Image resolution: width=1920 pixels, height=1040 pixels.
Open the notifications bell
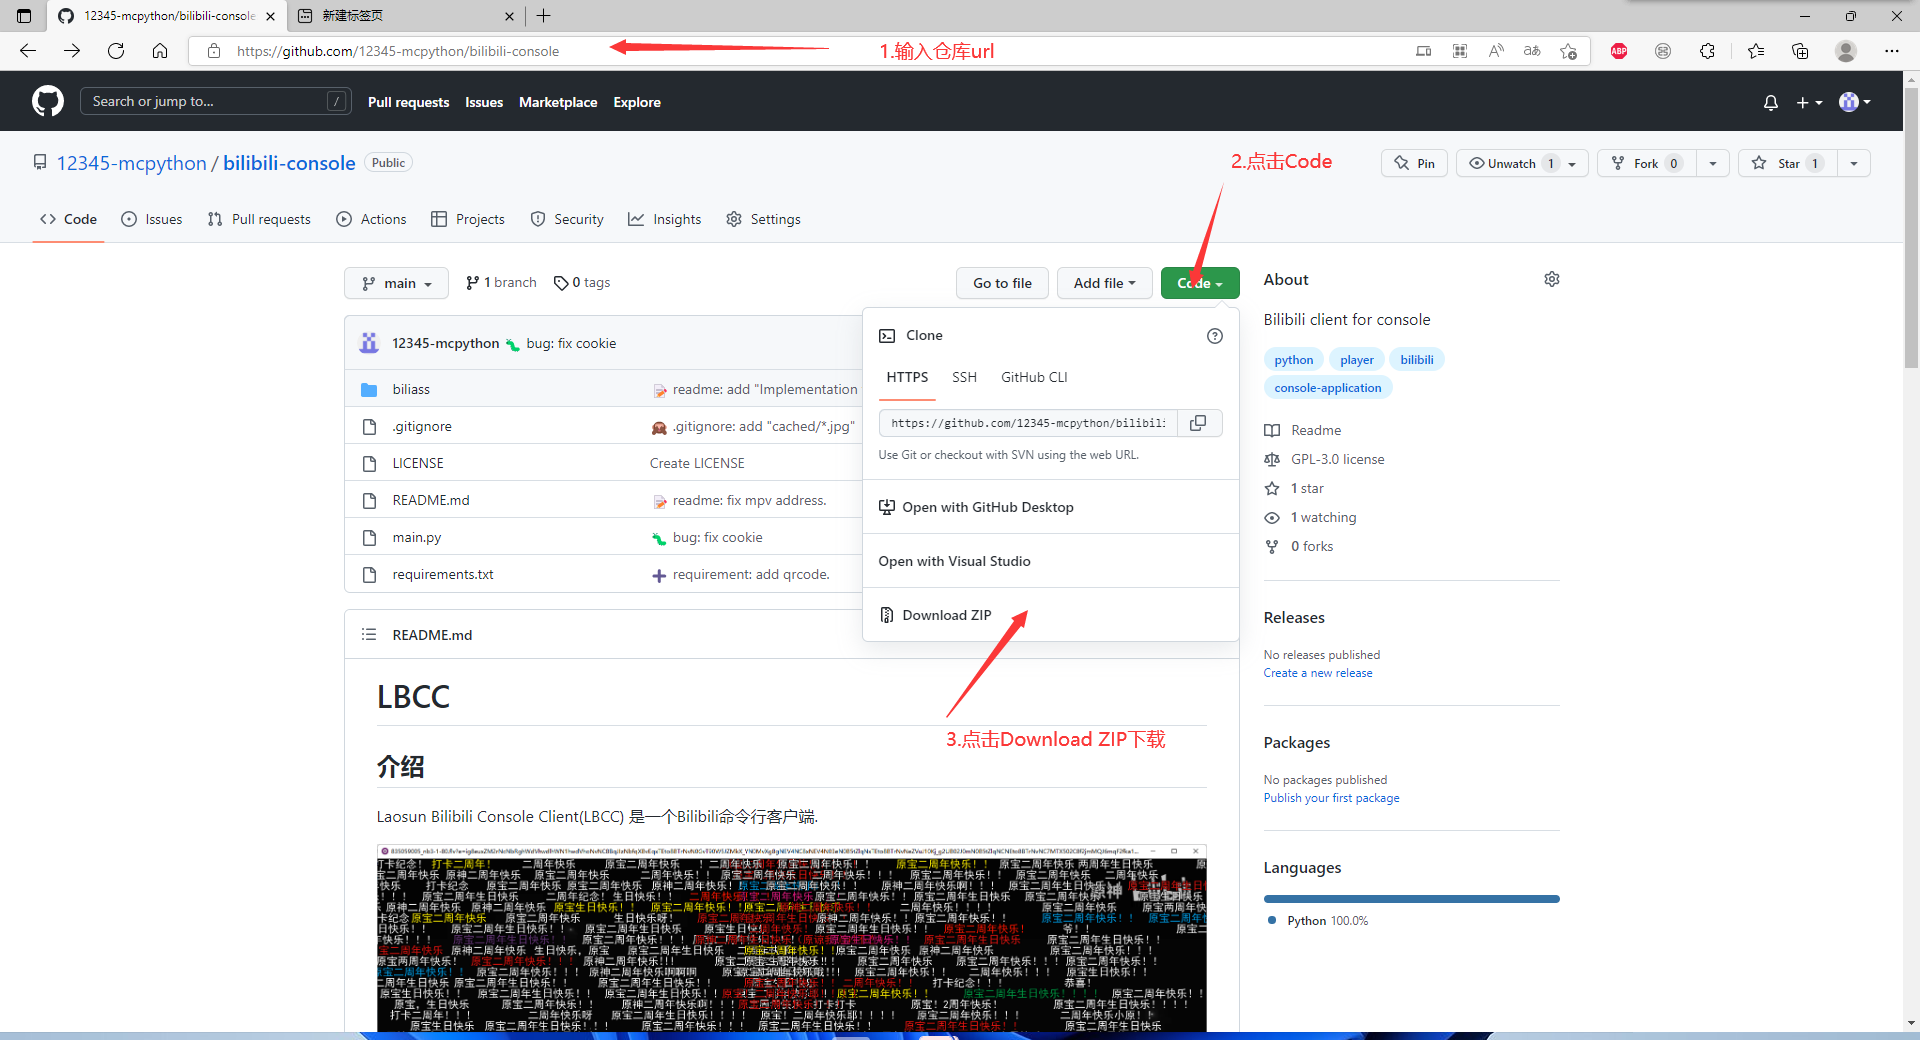tap(1770, 102)
